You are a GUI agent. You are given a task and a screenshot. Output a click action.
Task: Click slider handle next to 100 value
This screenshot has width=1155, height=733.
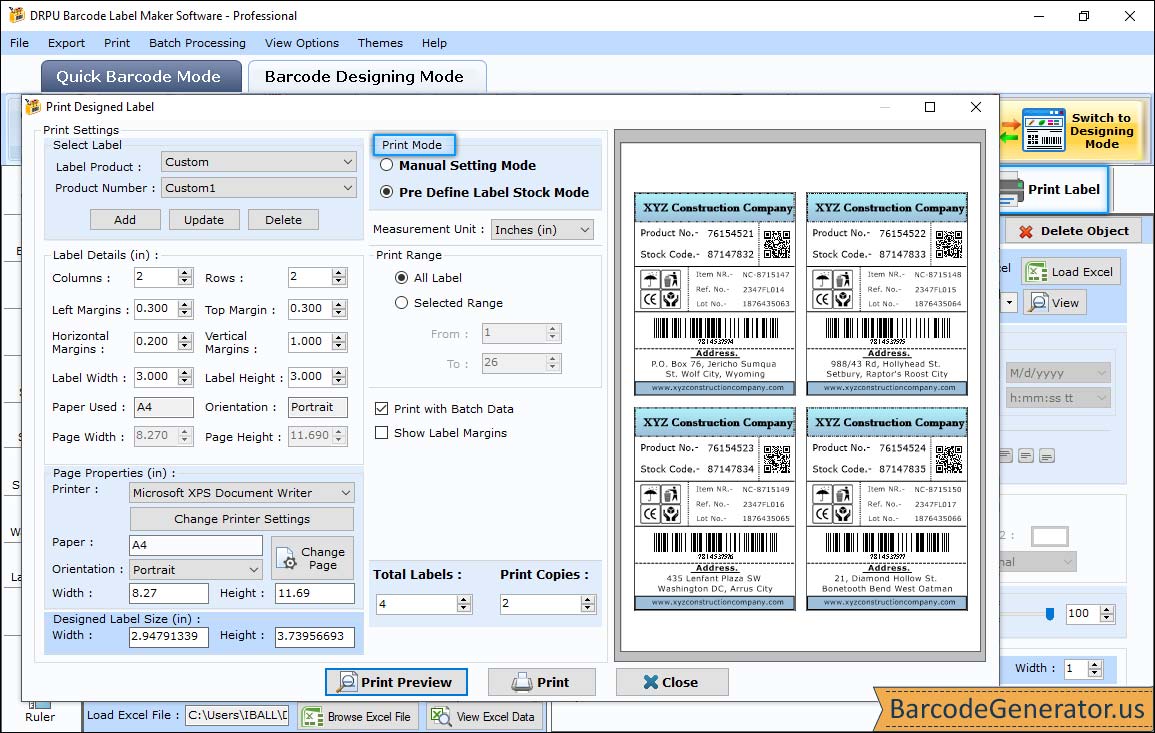1050,614
